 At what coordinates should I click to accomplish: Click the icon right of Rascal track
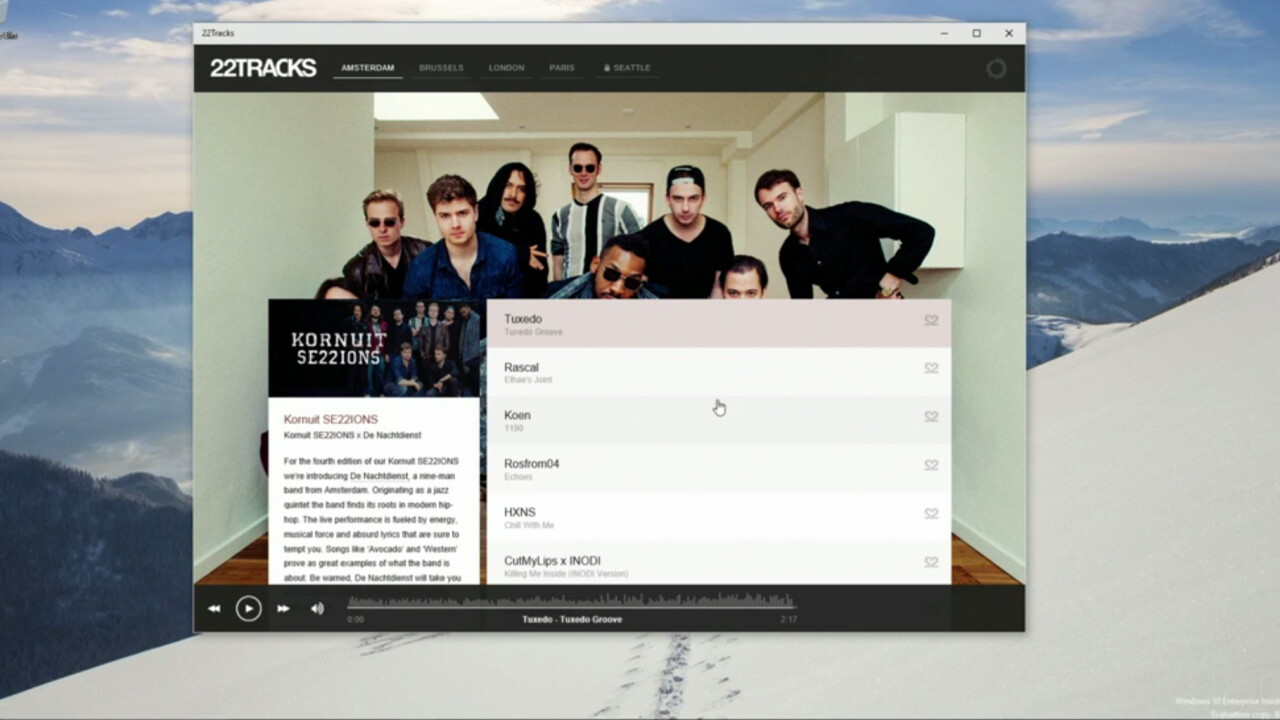coord(931,368)
